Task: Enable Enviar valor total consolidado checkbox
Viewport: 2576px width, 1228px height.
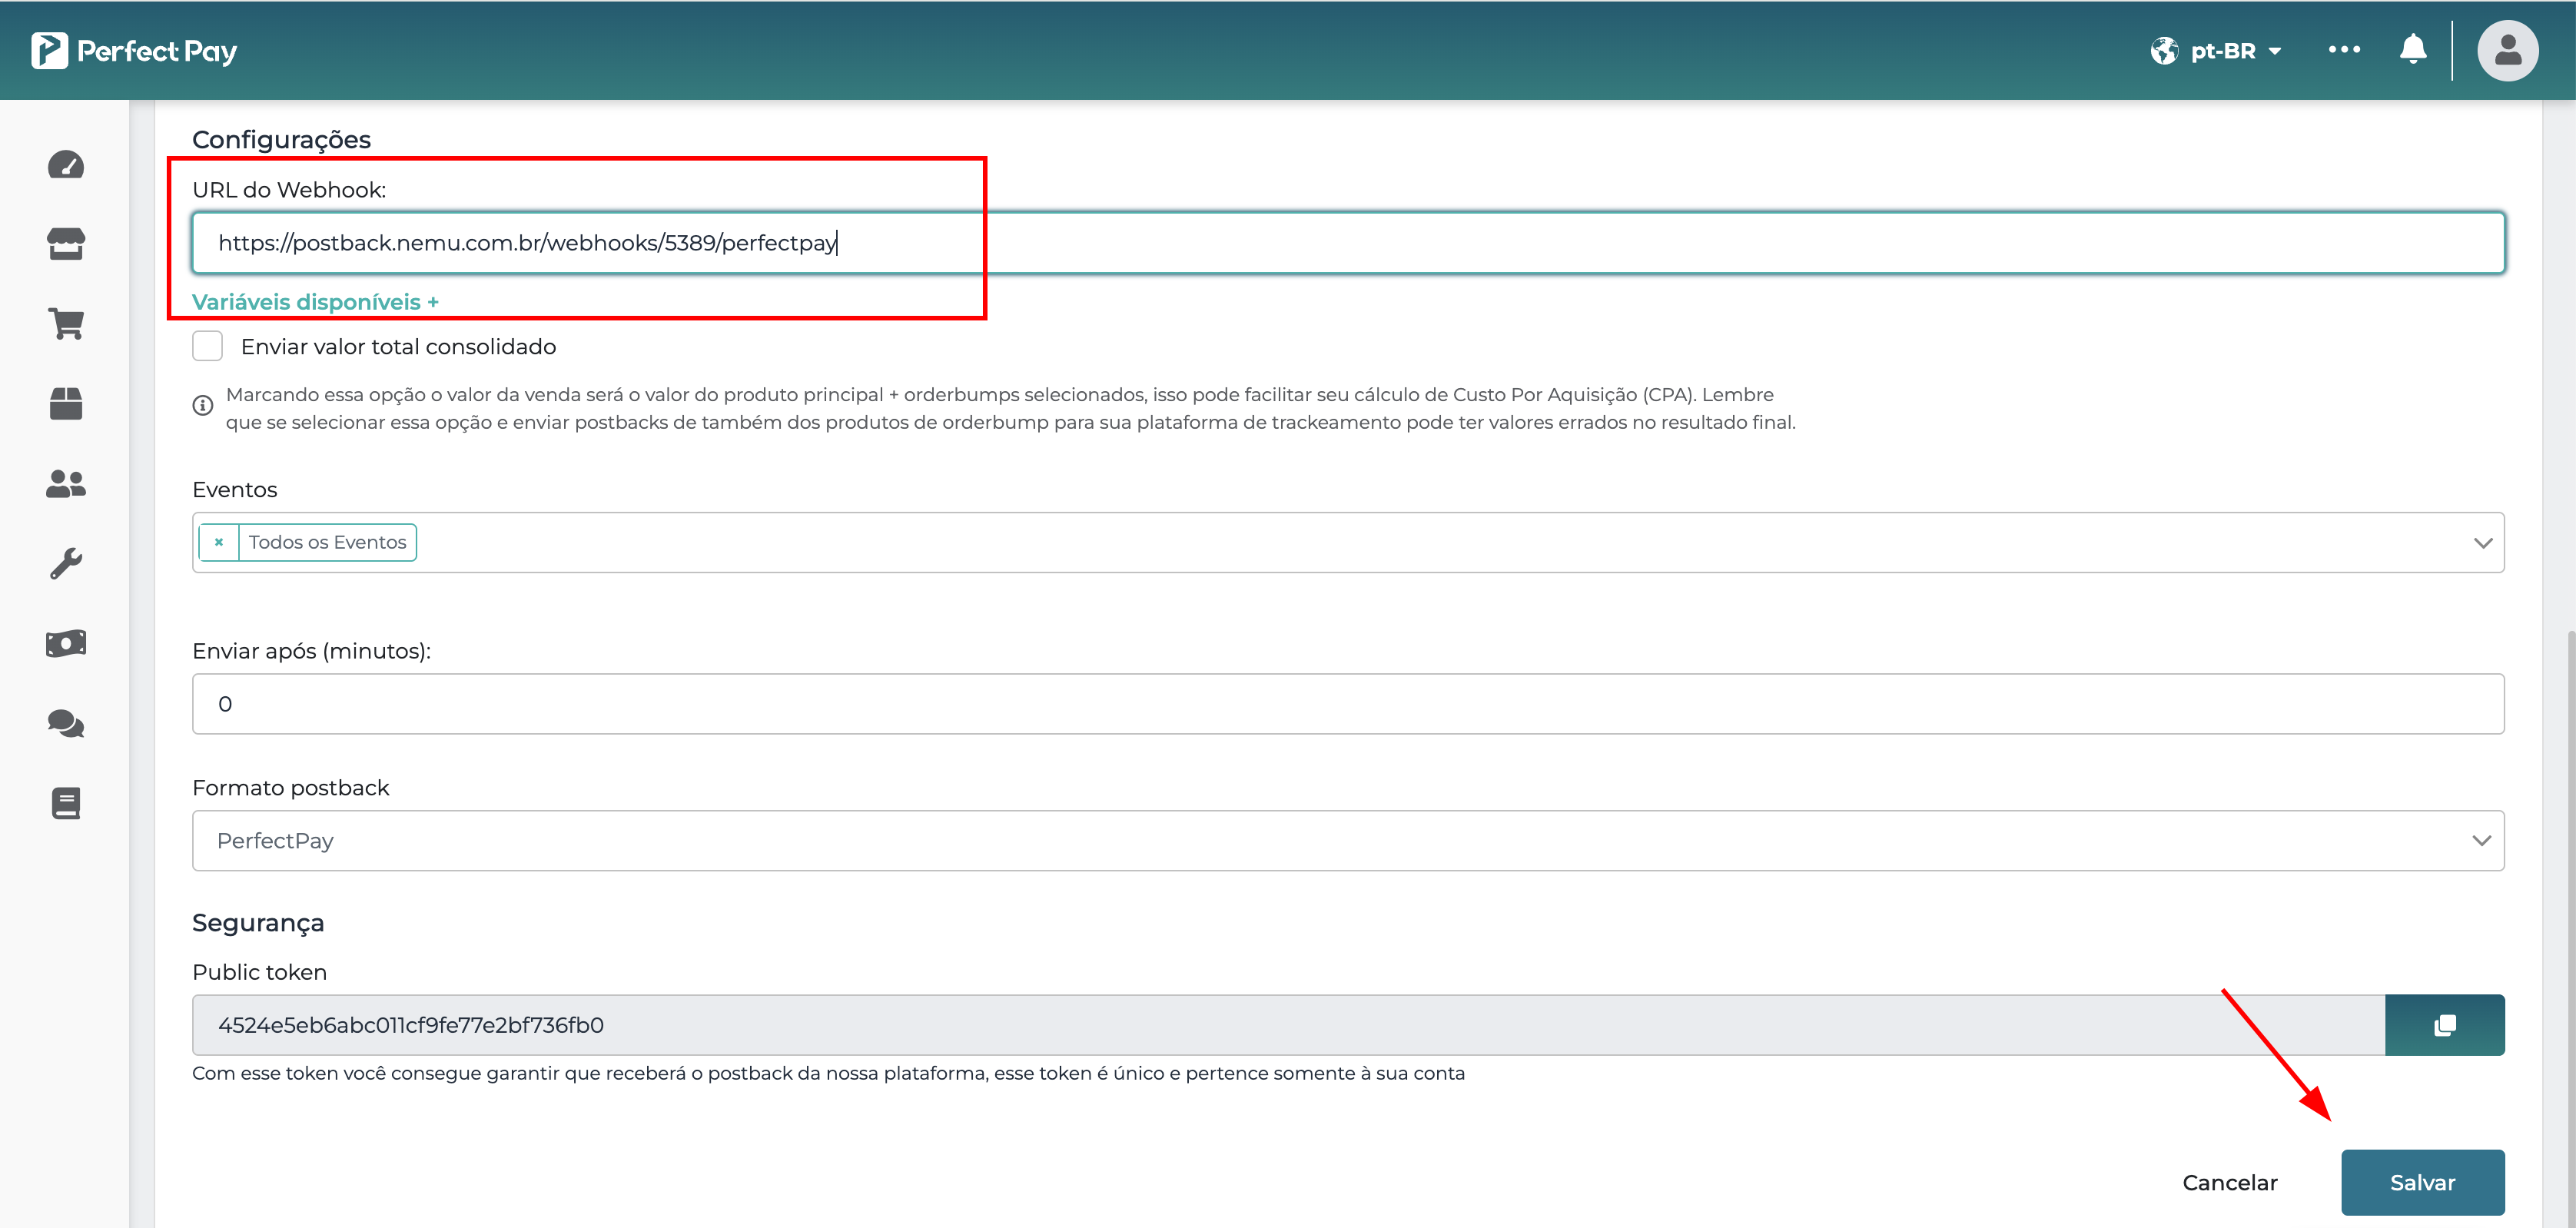Action: [x=207, y=346]
